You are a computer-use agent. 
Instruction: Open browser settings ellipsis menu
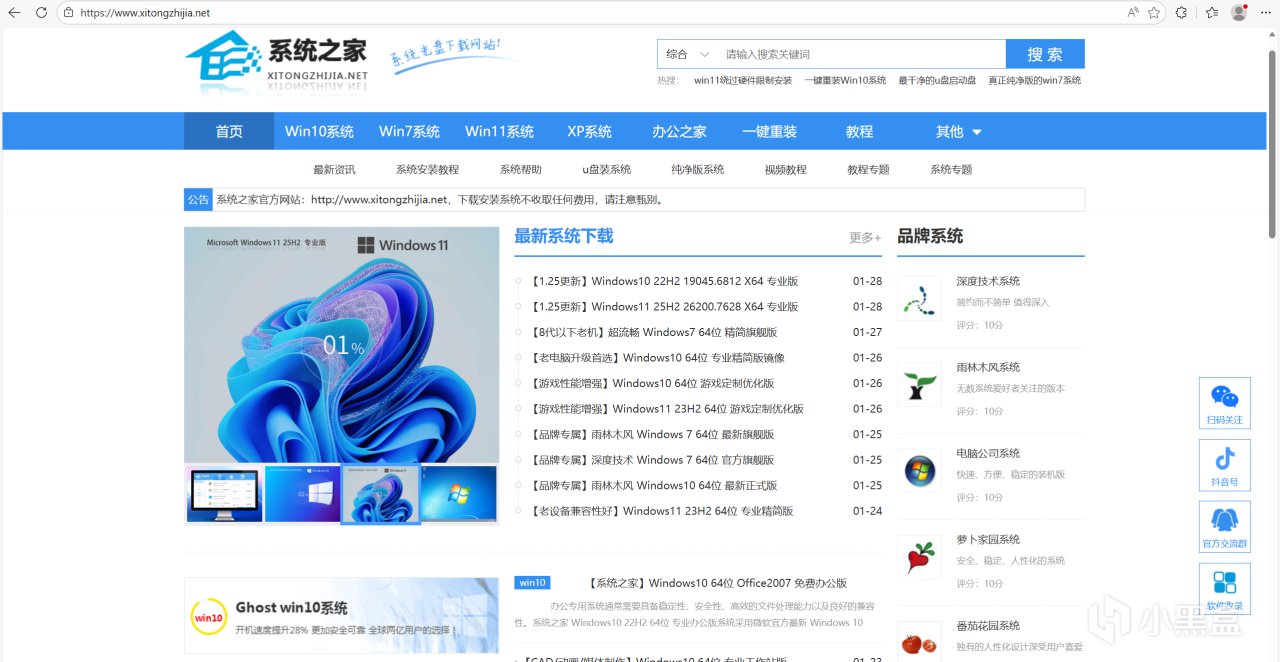[1264, 13]
